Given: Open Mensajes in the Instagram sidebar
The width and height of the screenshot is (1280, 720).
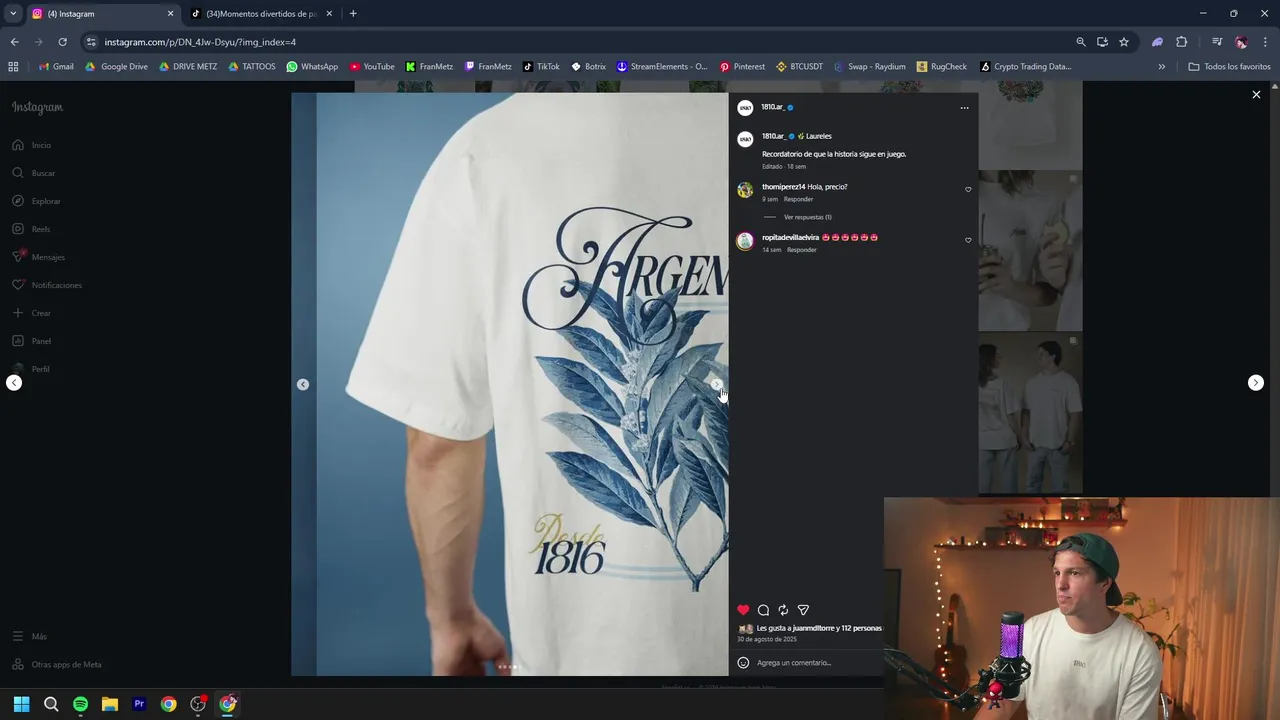Looking at the screenshot, I should 39,257.
